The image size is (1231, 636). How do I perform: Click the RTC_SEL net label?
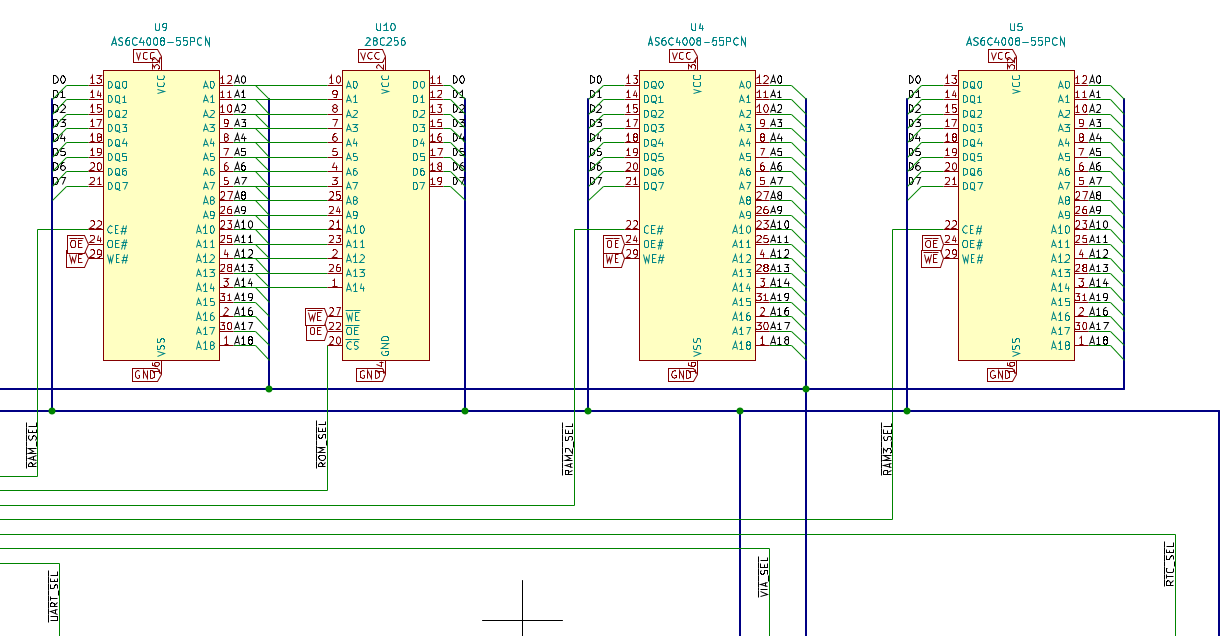(1169, 565)
